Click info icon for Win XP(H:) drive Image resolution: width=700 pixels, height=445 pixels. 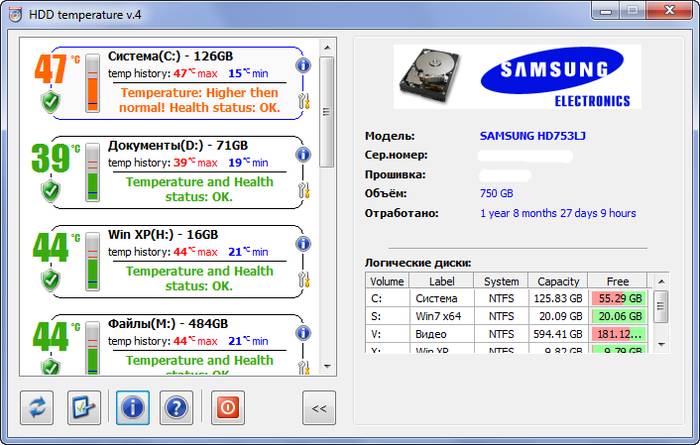tap(304, 244)
